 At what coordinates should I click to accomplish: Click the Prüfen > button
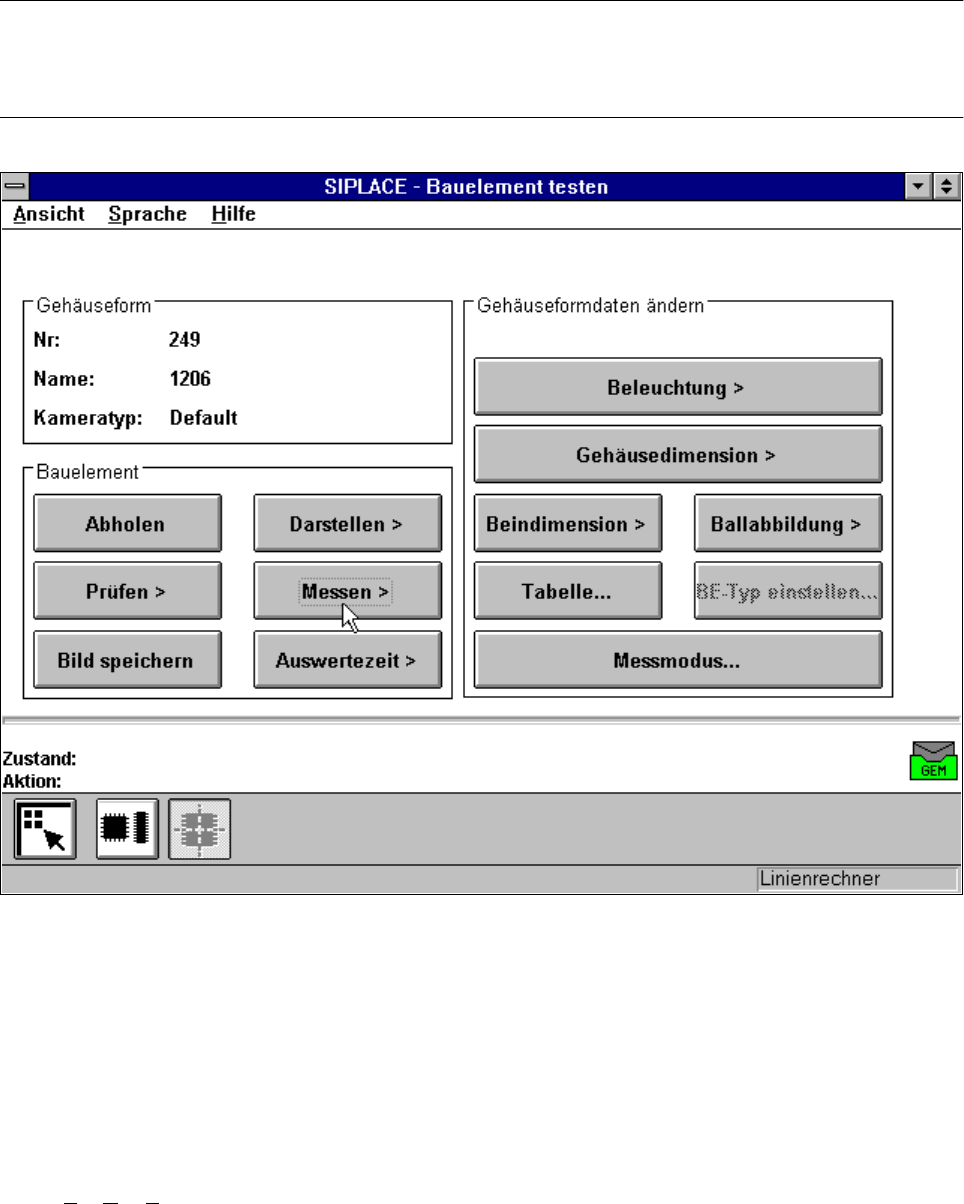pos(127,591)
